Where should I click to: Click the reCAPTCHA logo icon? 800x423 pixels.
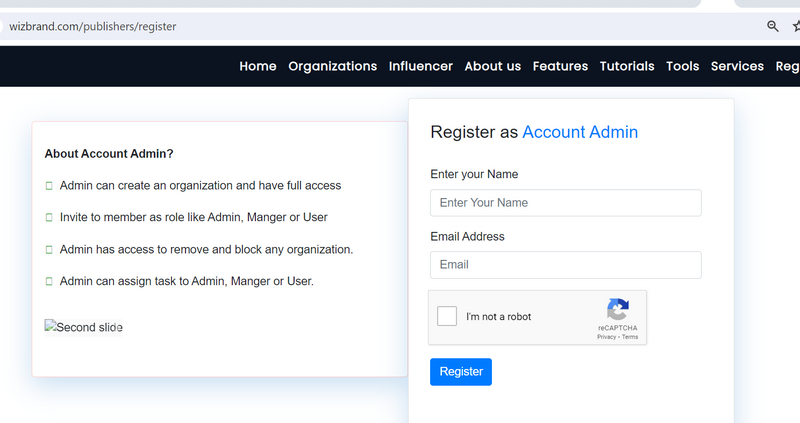click(617, 309)
